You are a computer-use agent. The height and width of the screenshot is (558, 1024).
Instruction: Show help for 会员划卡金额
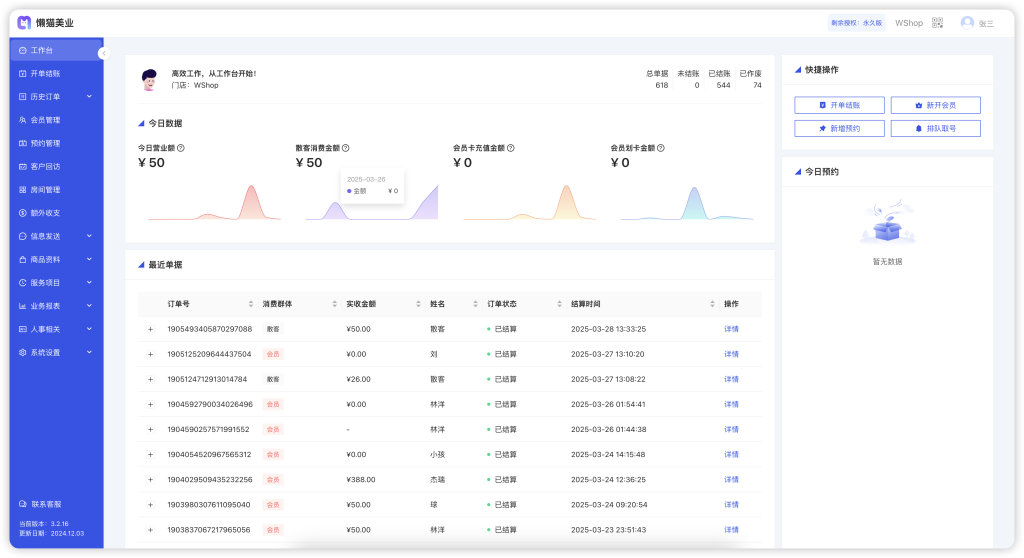click(x=661, y=148)
